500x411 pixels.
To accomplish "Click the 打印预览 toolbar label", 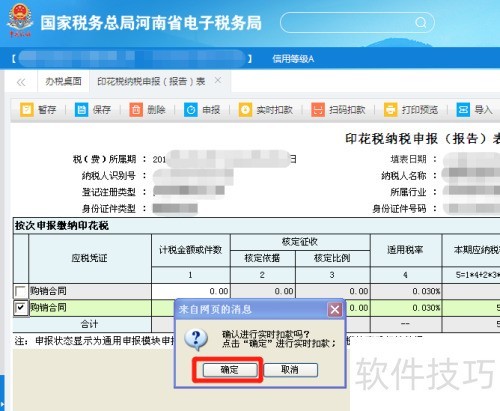I will [x=420, y=110].
